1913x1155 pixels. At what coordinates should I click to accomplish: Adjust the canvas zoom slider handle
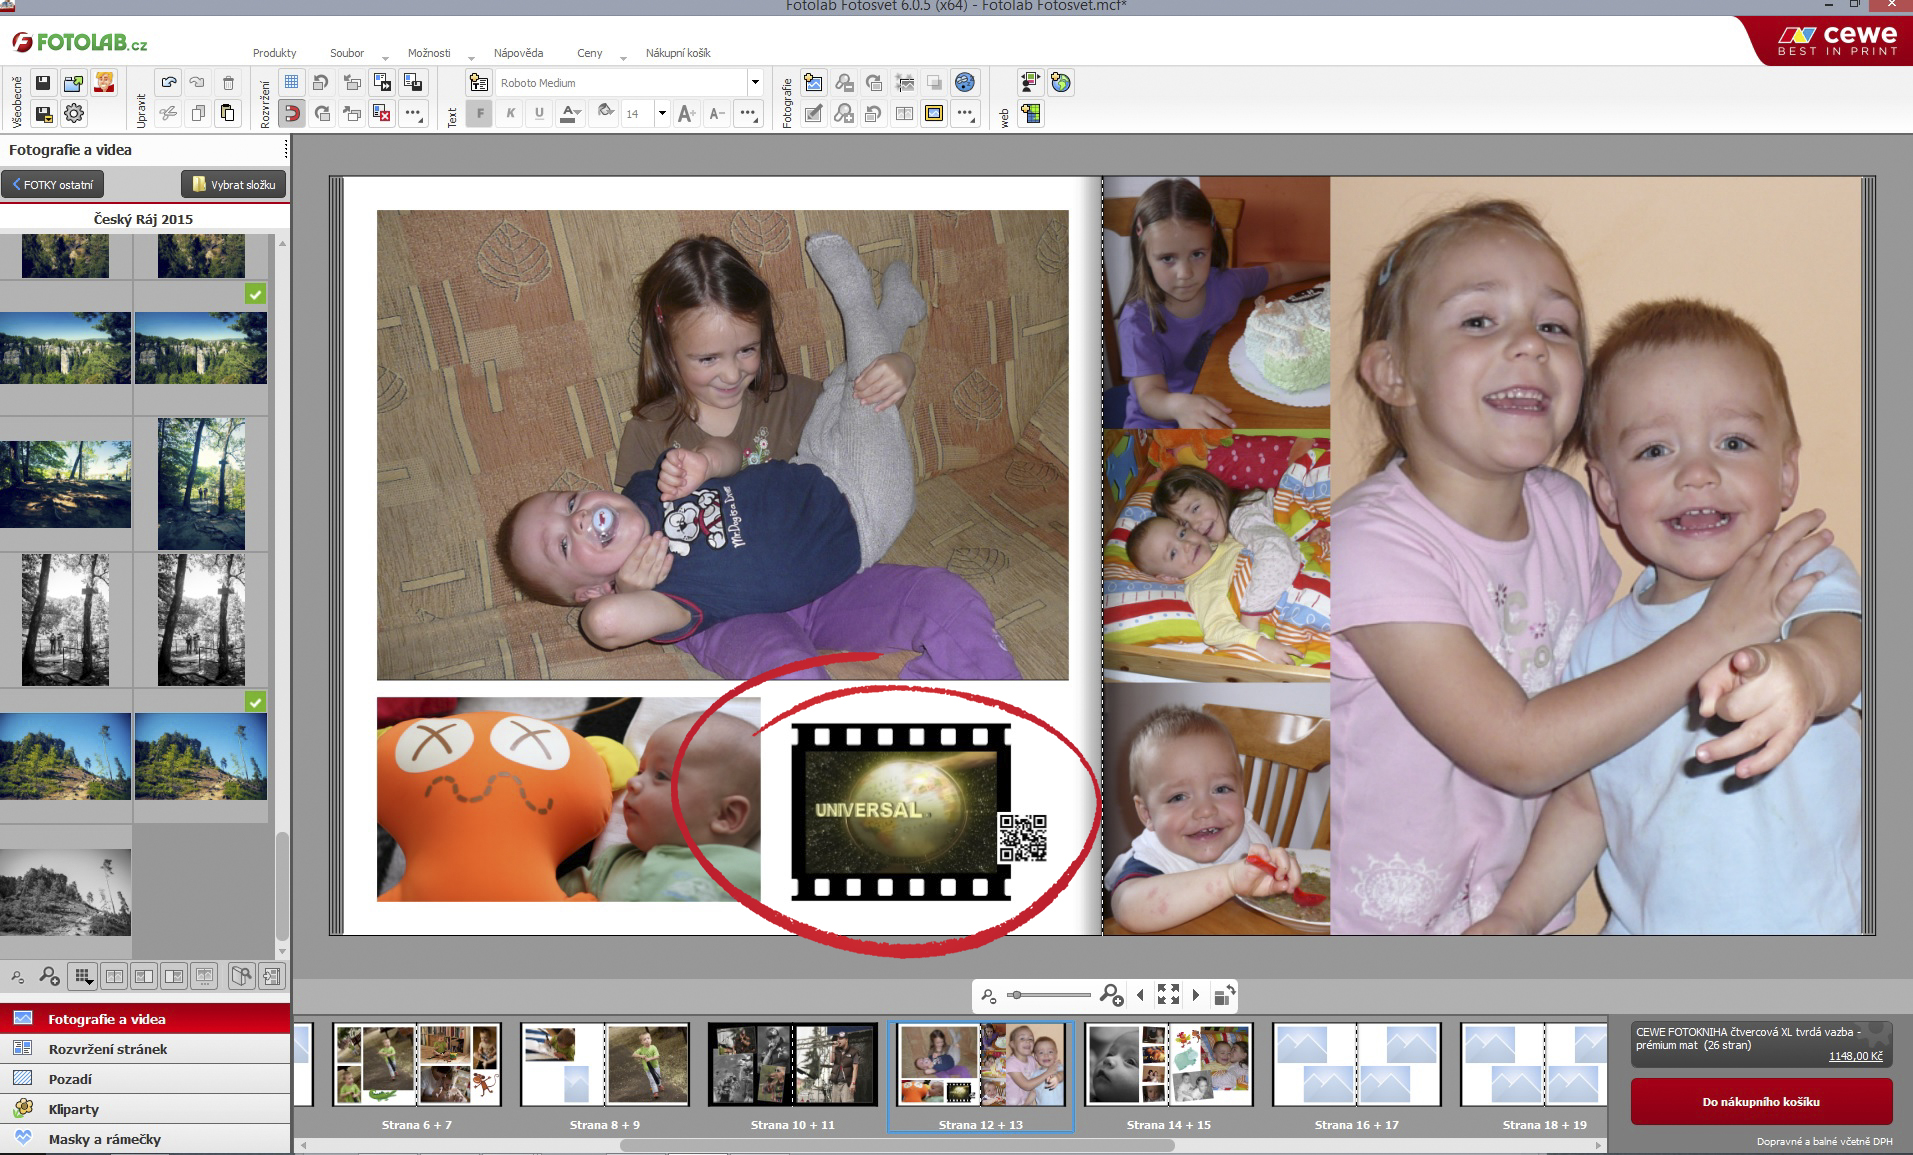pyautogui.click(x=1016, y=995)
